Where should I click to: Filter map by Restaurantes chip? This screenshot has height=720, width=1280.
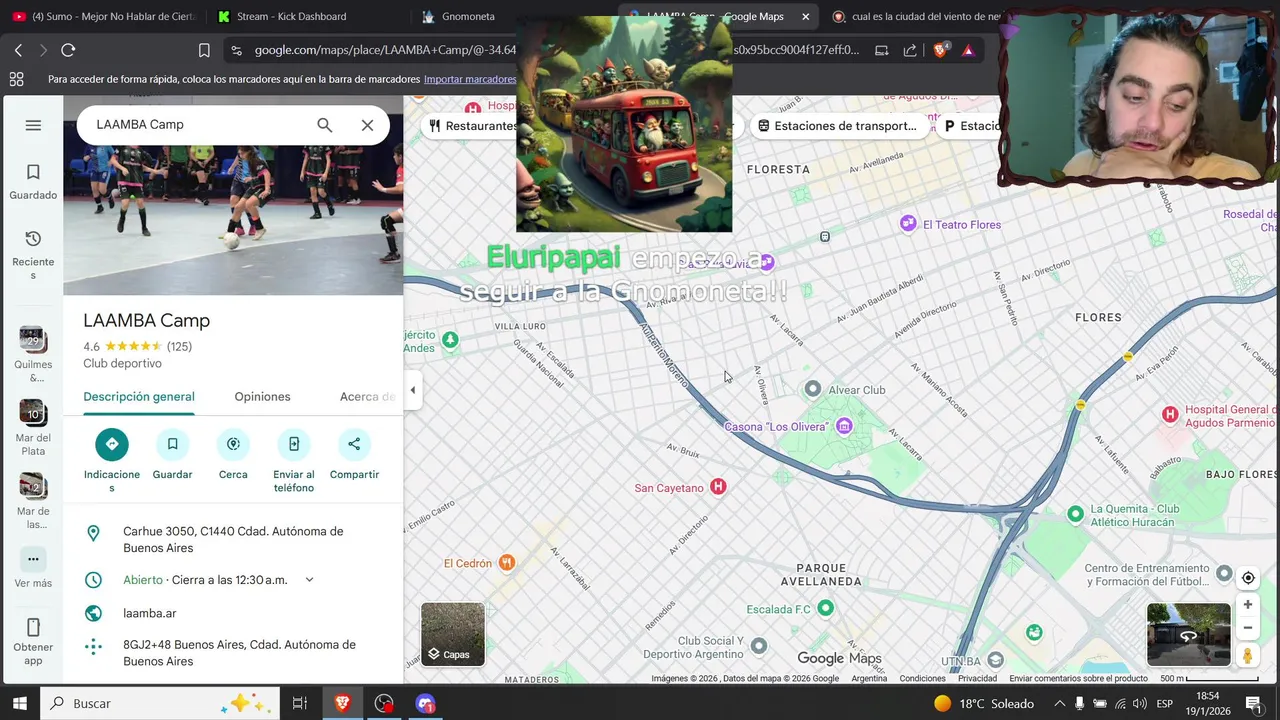click(x=472, y=126)
